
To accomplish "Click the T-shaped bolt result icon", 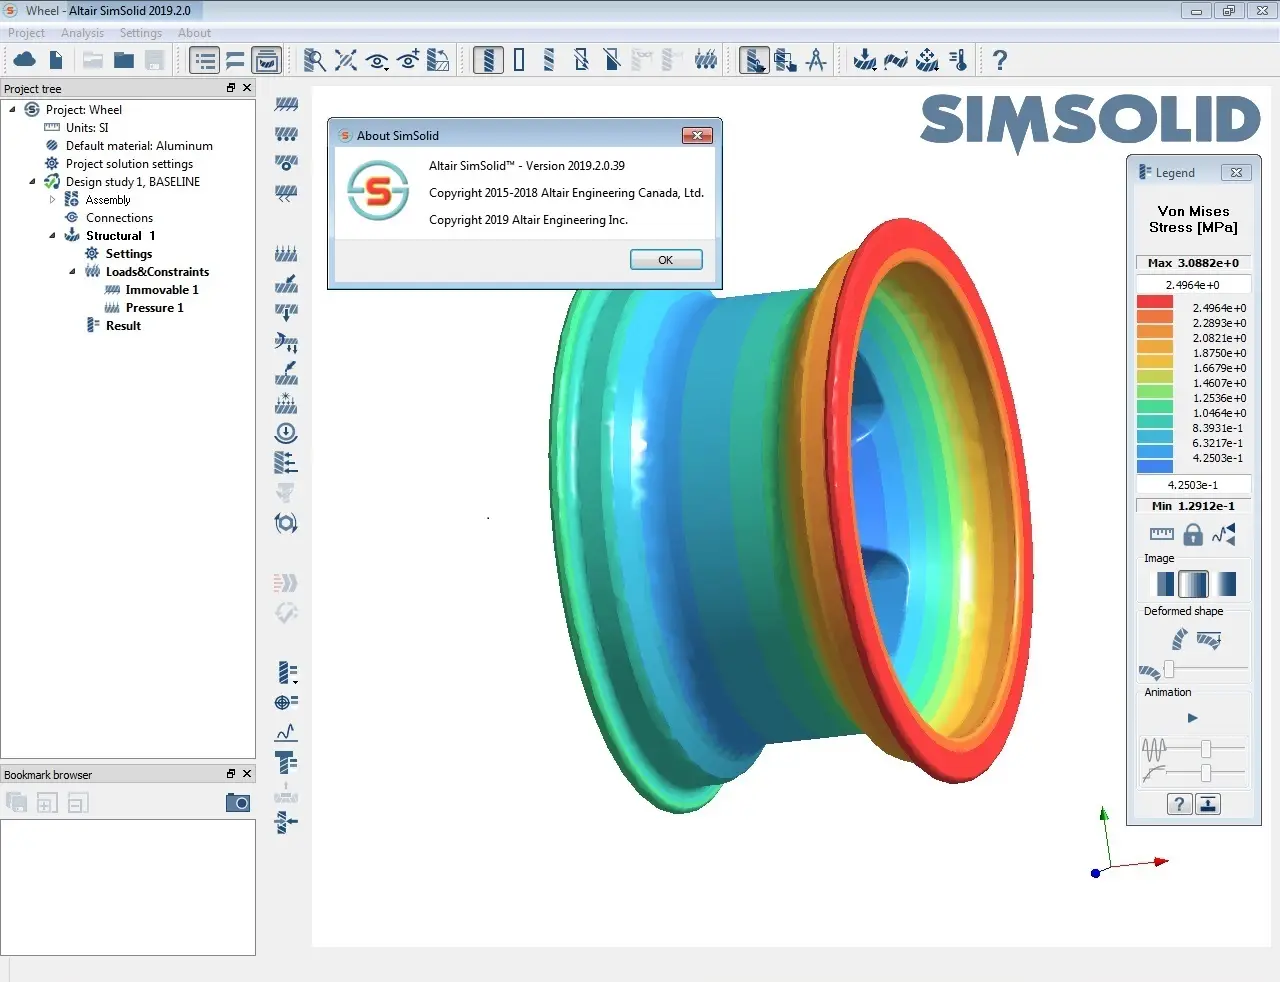I will click(286, 763).
